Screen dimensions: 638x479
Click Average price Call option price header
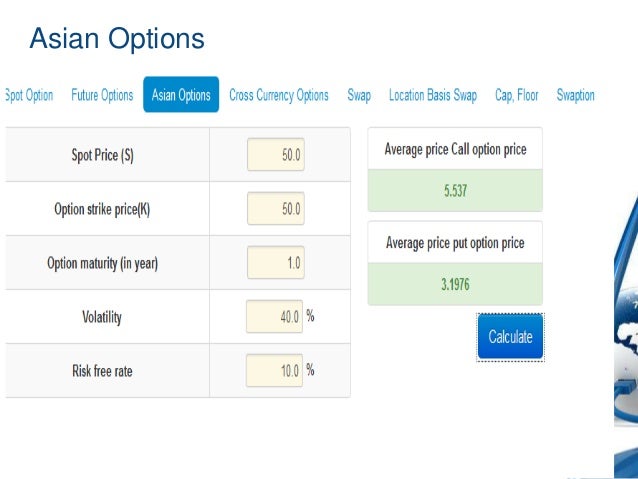pyautogui.click(x=455, y=149)
